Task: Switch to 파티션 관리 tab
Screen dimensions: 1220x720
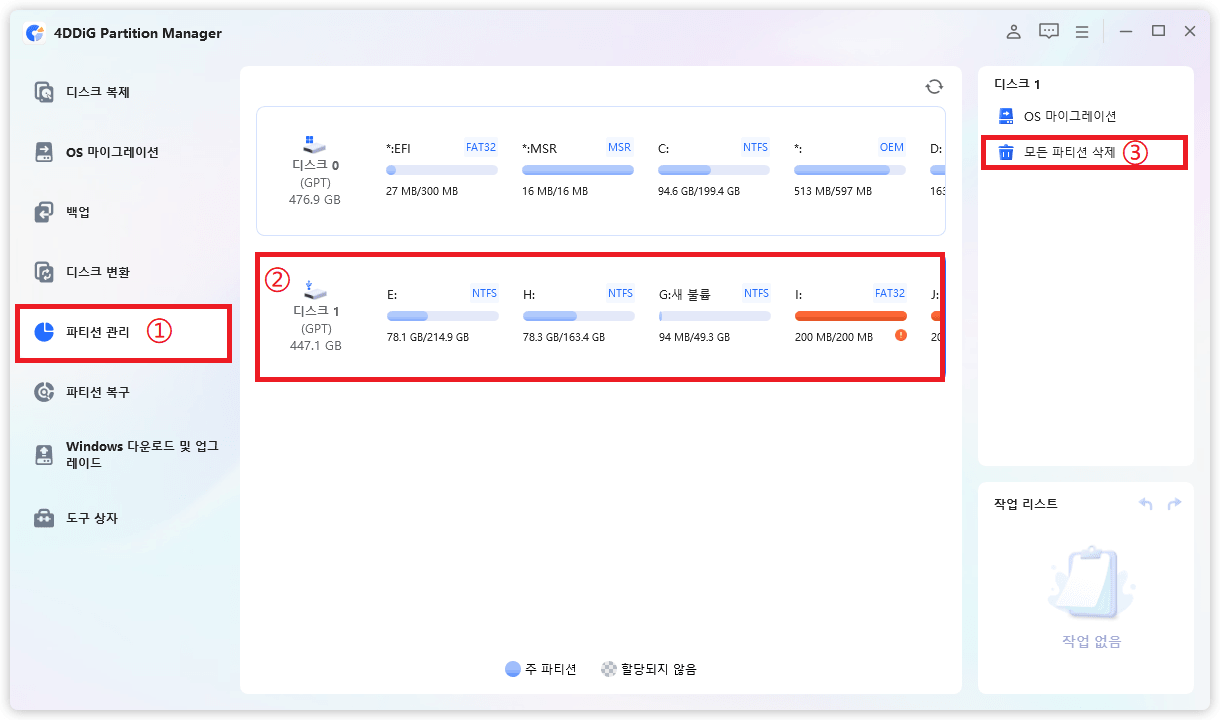Action: (97, 332)
